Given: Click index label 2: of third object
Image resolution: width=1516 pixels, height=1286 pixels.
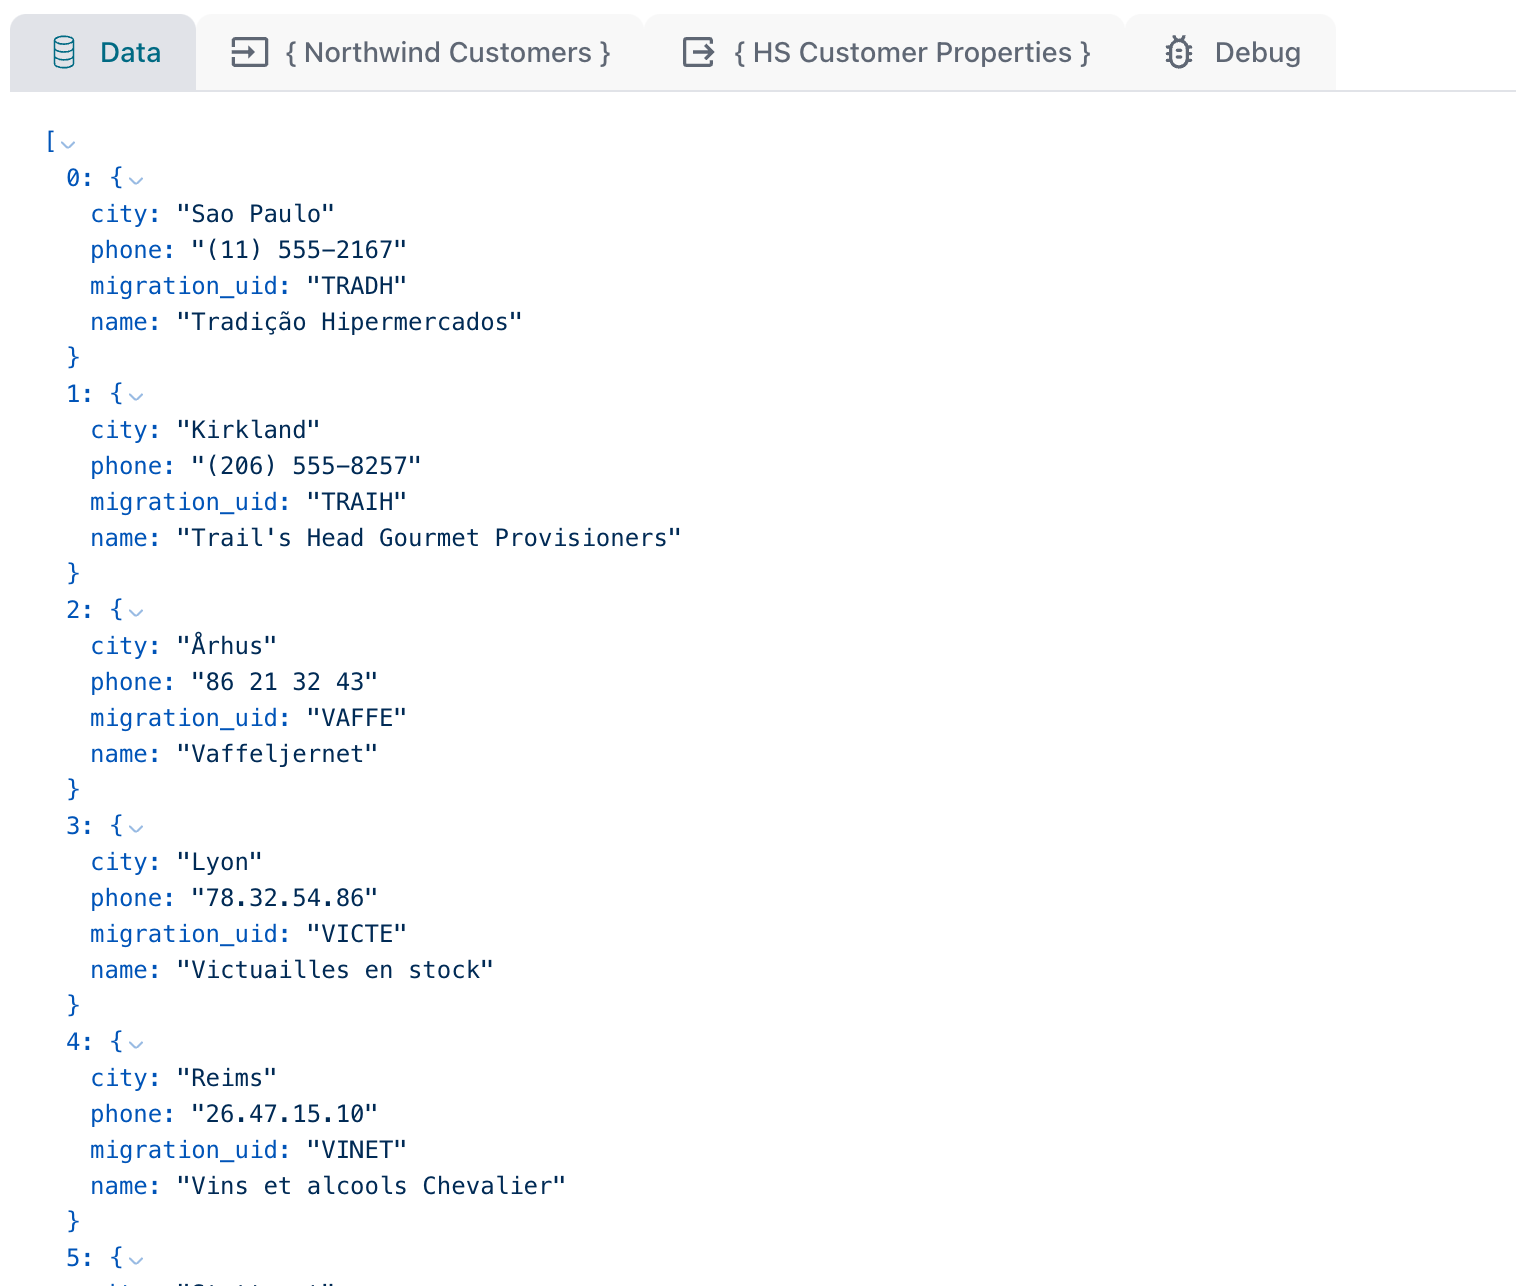Looking at the screenshot, I should pos(80,610).
